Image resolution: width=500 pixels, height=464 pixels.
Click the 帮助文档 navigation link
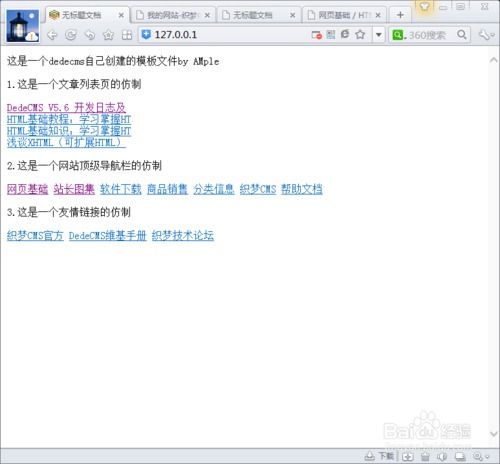click(x=302, y=189)
